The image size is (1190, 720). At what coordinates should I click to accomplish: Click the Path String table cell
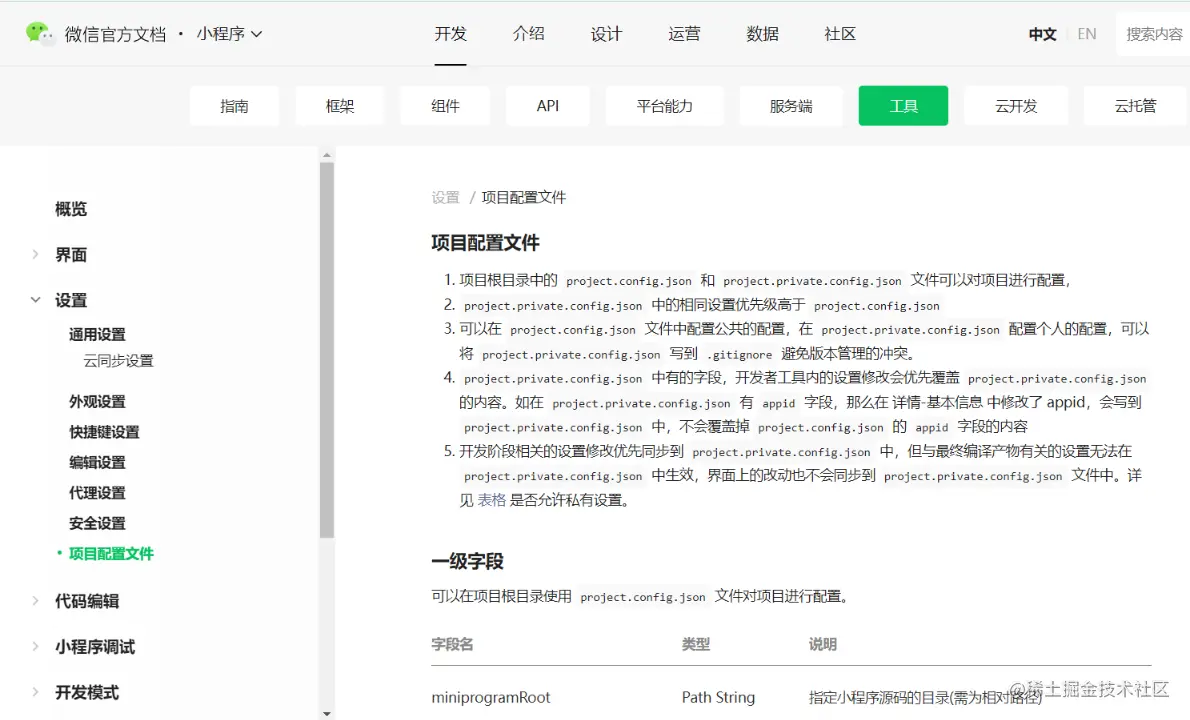coord(718,697)
